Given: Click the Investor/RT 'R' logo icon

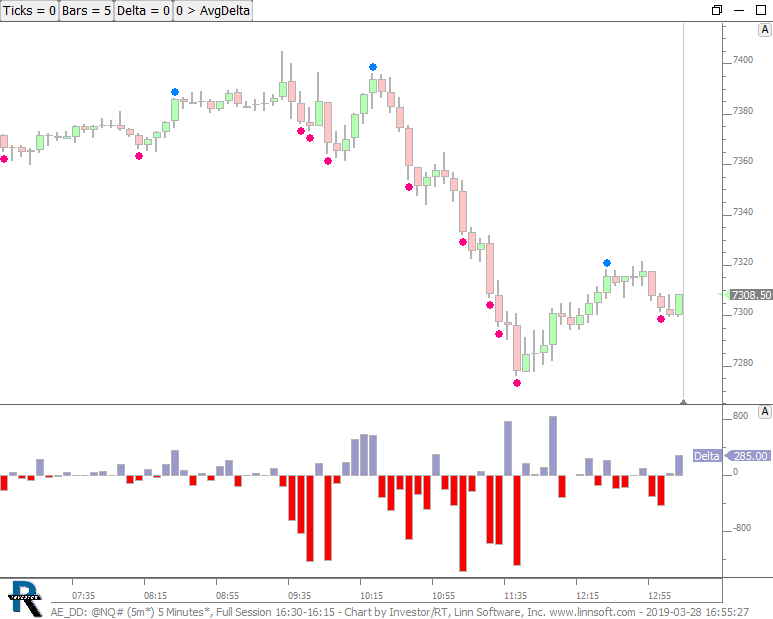Looking at the screenshot, I should point(24,598).
